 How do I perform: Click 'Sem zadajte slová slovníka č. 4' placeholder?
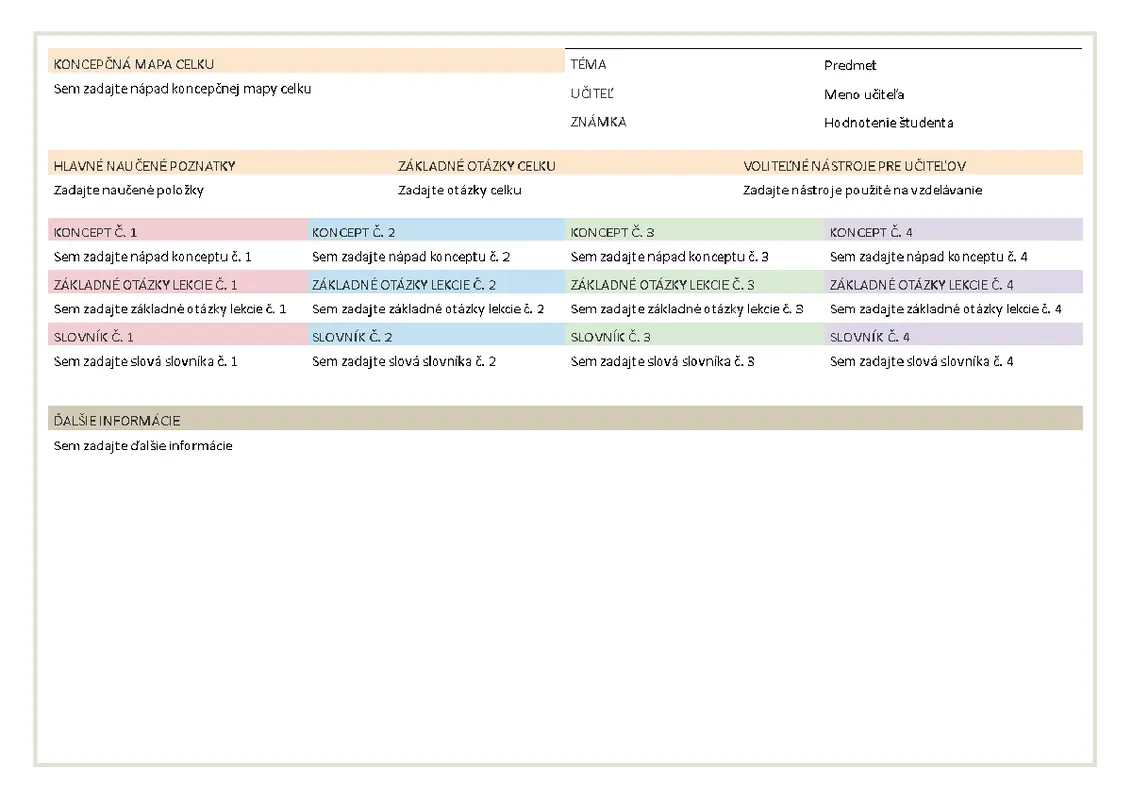click(921, 361)
